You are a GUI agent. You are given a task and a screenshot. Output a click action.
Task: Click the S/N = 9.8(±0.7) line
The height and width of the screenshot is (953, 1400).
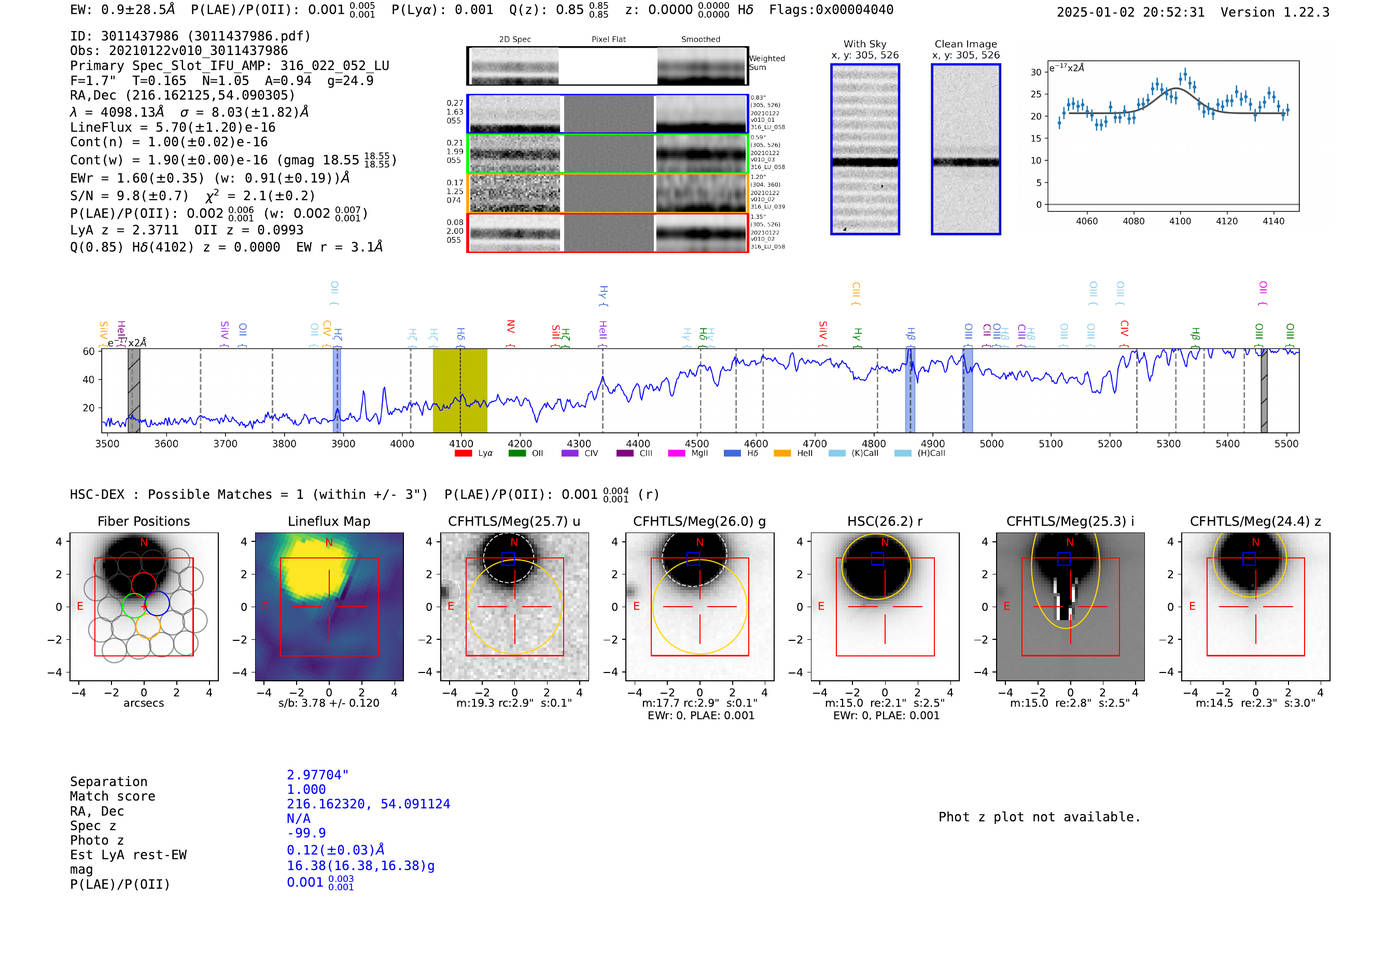pos(192,196)
